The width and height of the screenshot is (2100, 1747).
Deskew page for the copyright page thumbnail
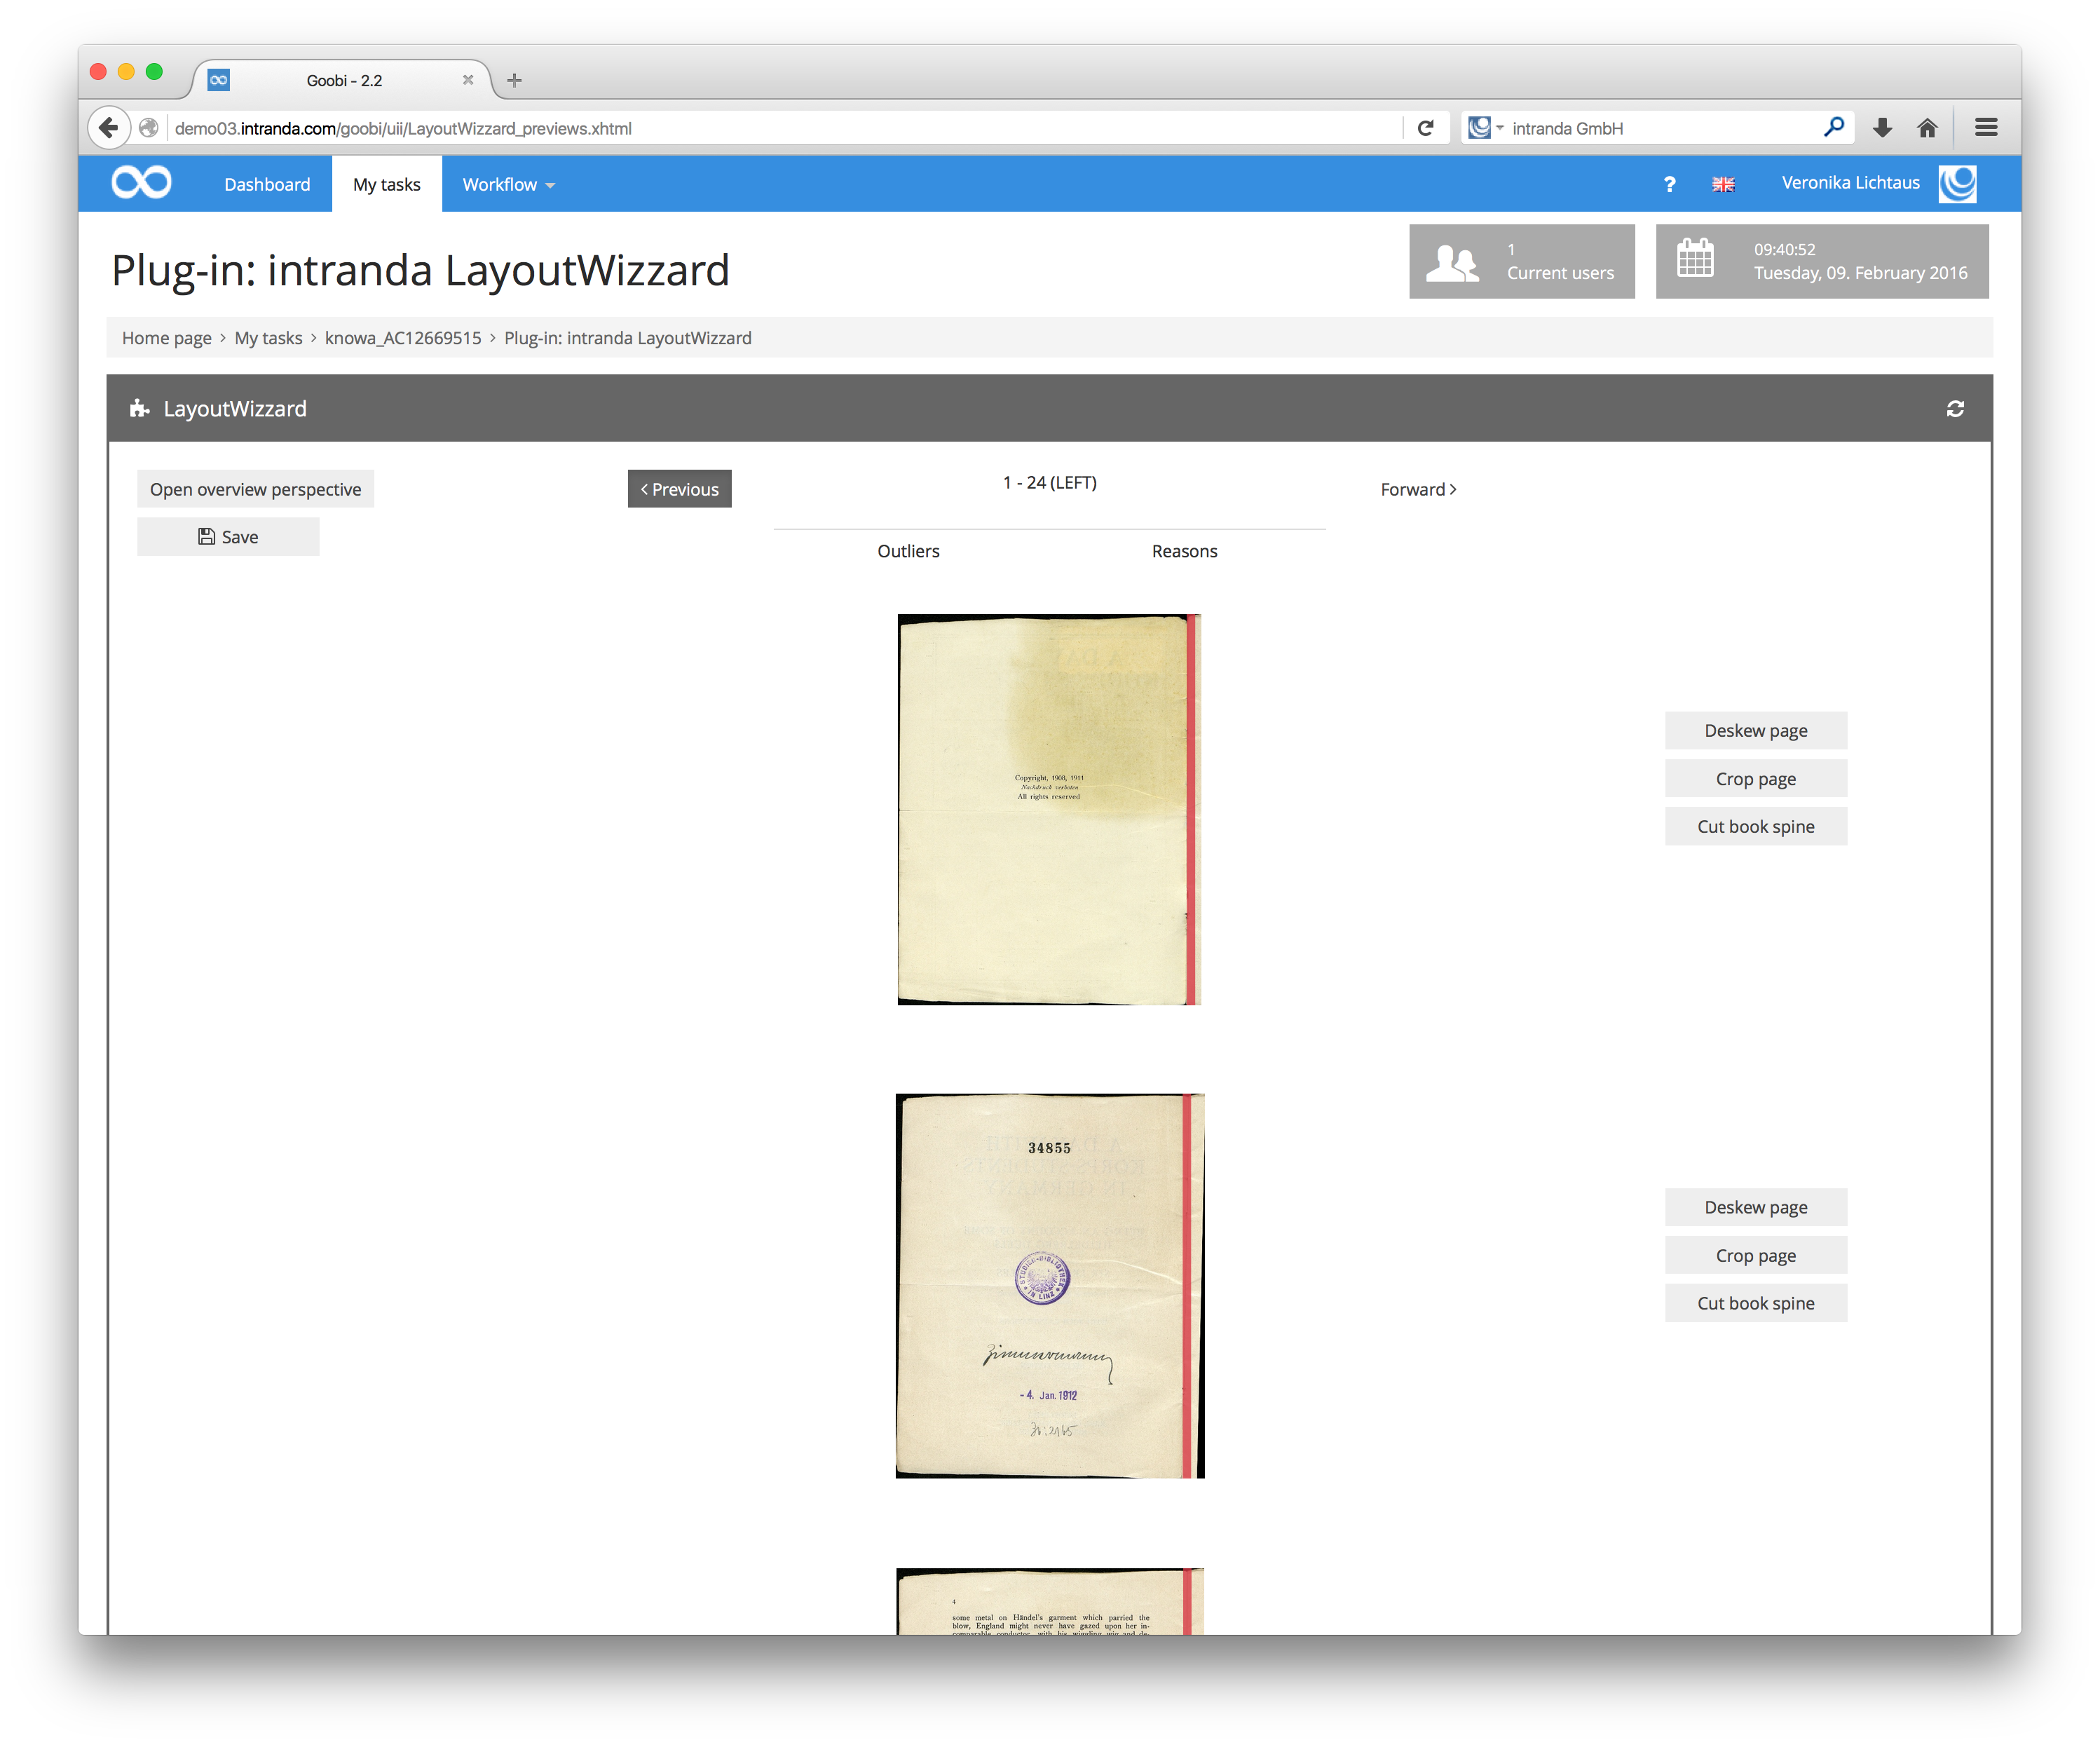[x=1755, y=731]
